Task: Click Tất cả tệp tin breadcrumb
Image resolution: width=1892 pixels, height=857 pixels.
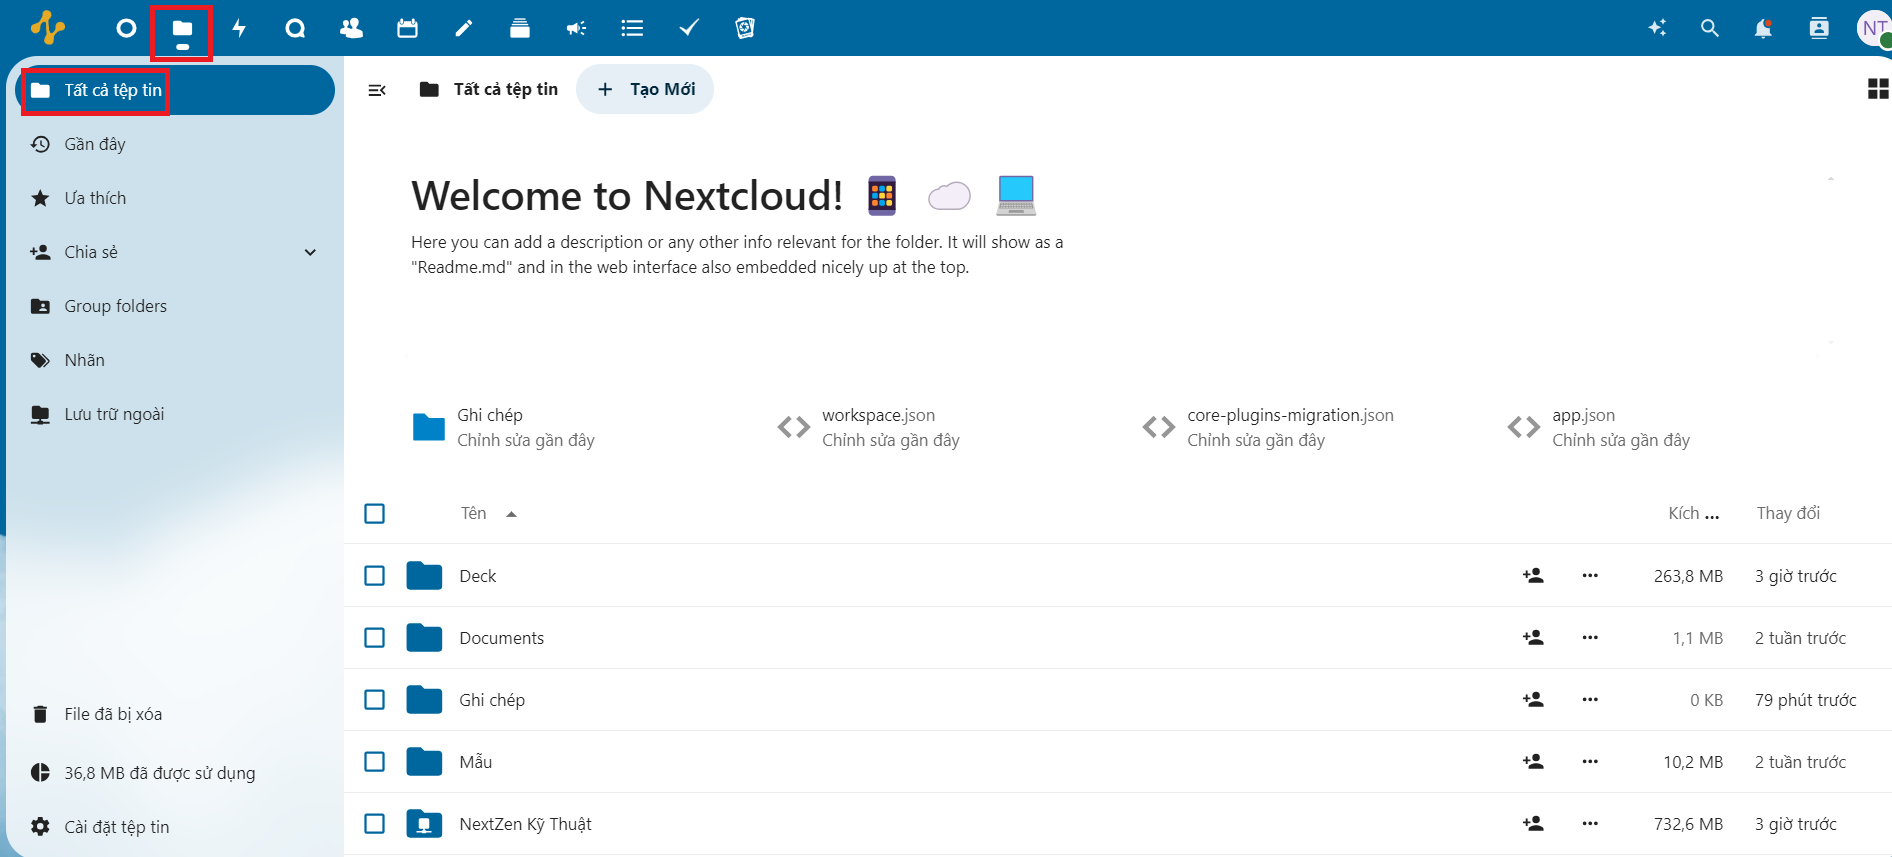Action: click(489, 89)
